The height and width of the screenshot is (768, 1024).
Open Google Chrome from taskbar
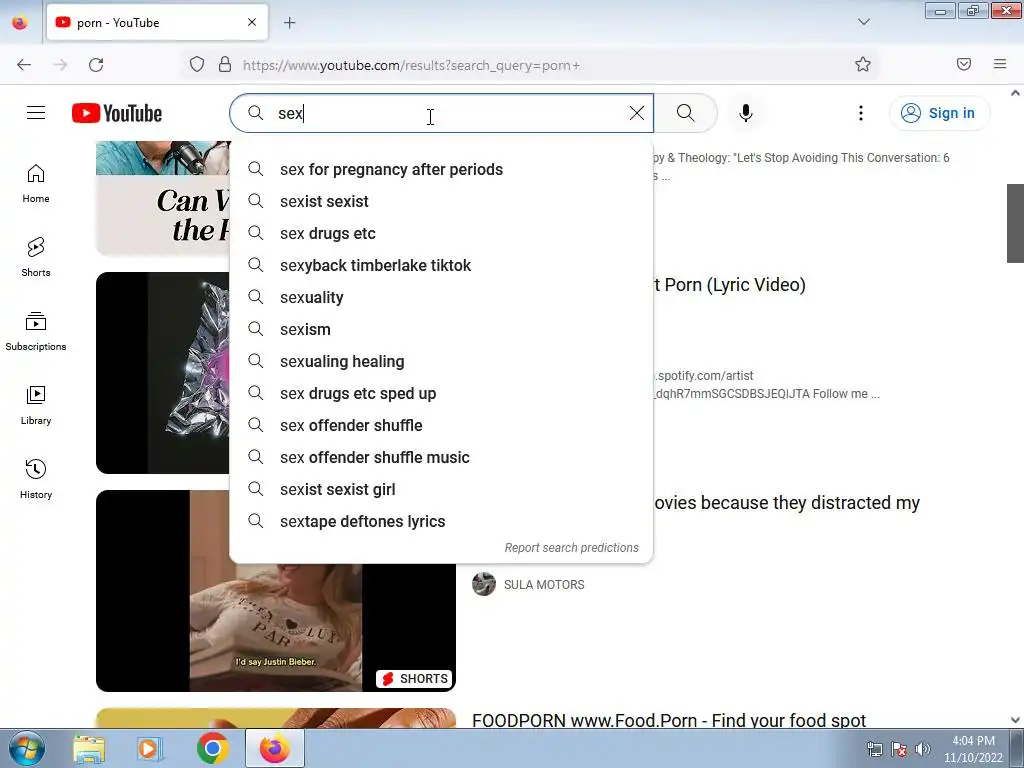pyautogui.click(x=212, y=748)
